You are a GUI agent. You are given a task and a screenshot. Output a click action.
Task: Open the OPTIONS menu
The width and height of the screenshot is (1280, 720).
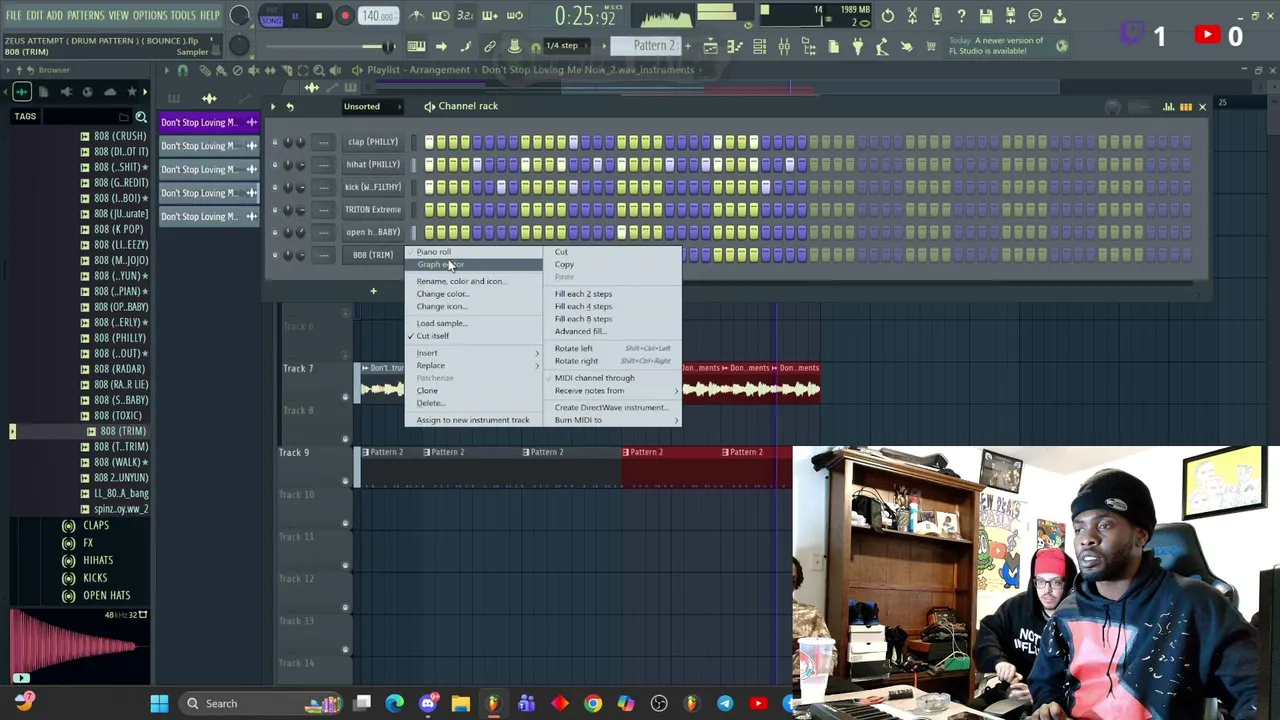click(x=150, y=16)
